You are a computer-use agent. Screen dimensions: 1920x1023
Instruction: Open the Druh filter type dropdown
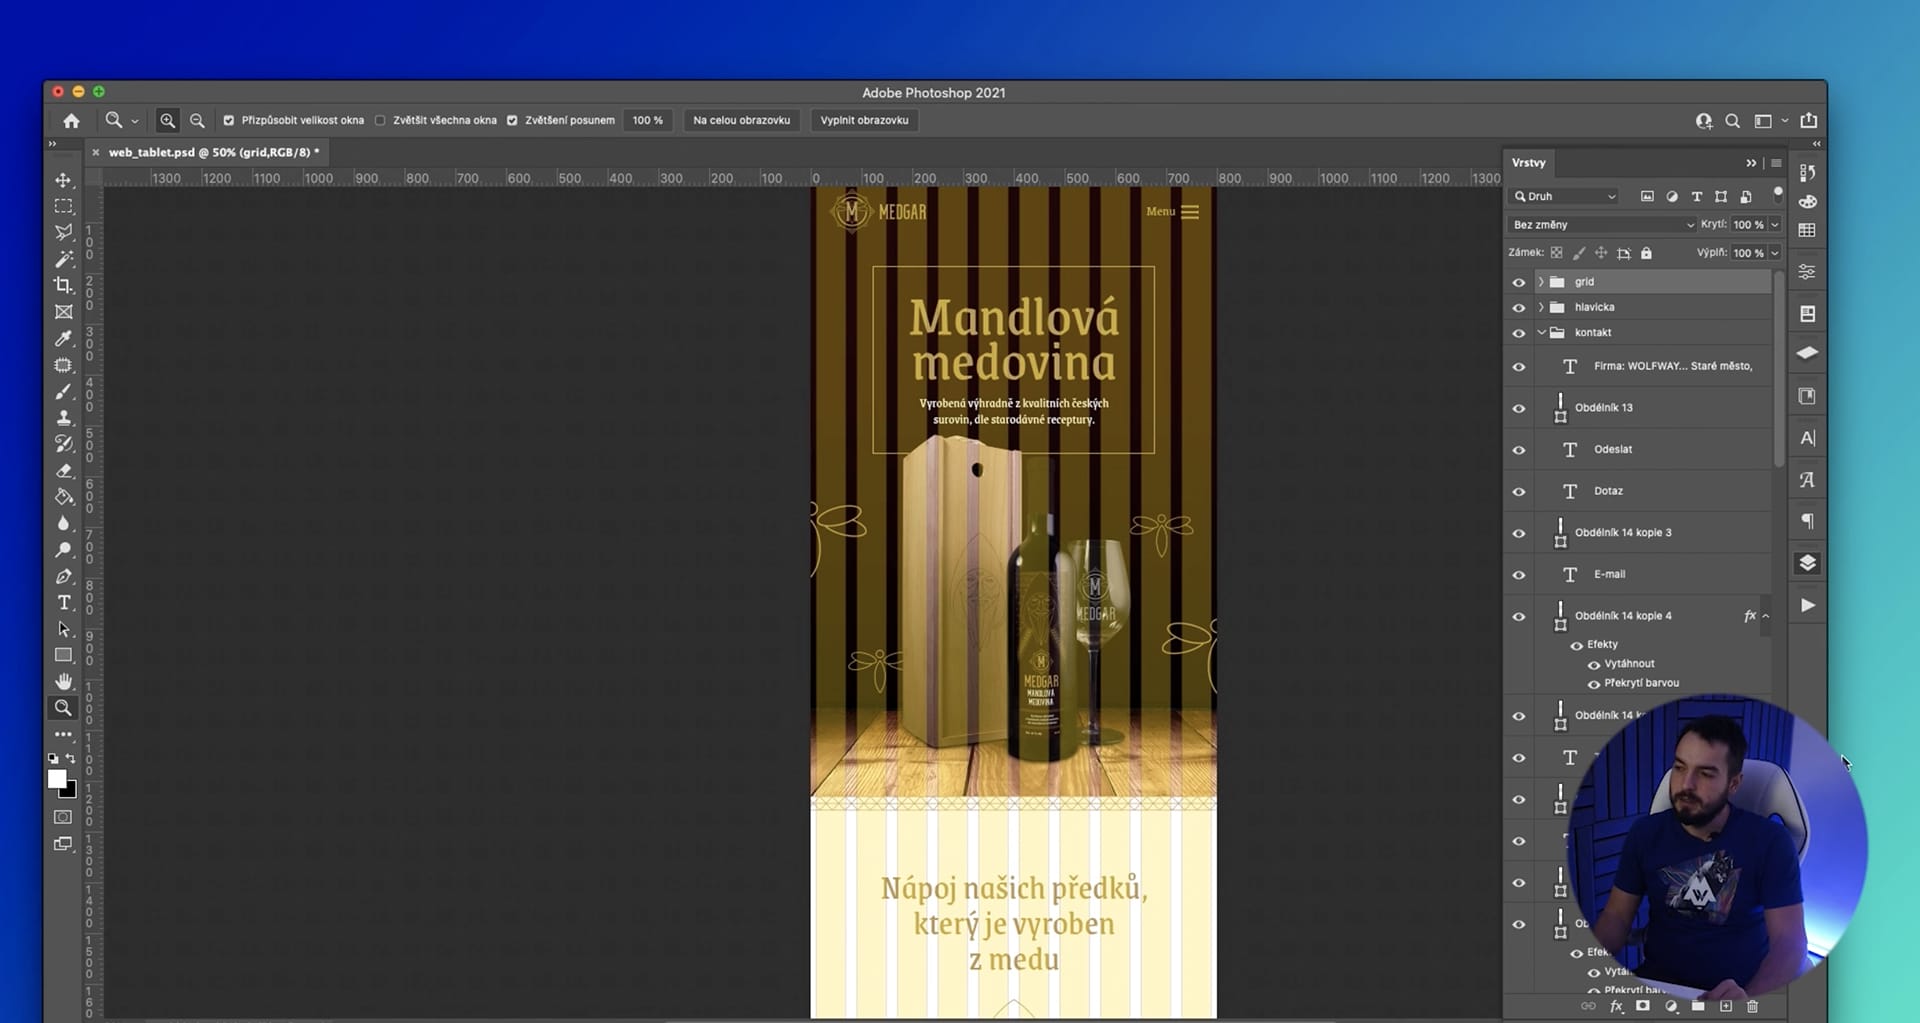point(1564,197)
